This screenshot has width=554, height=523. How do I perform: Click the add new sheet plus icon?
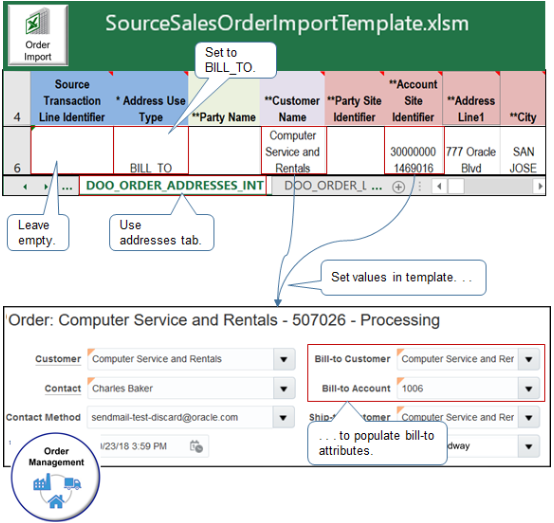pos(398,187)
